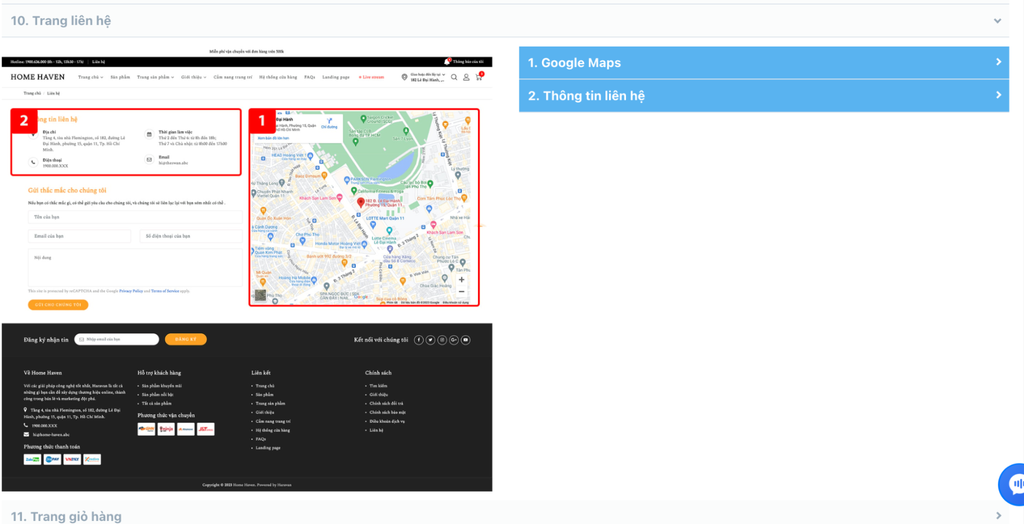Open the 'FAQs' navigation menu item
Viewport: 1024px width, 524px height.
(310, 77)
